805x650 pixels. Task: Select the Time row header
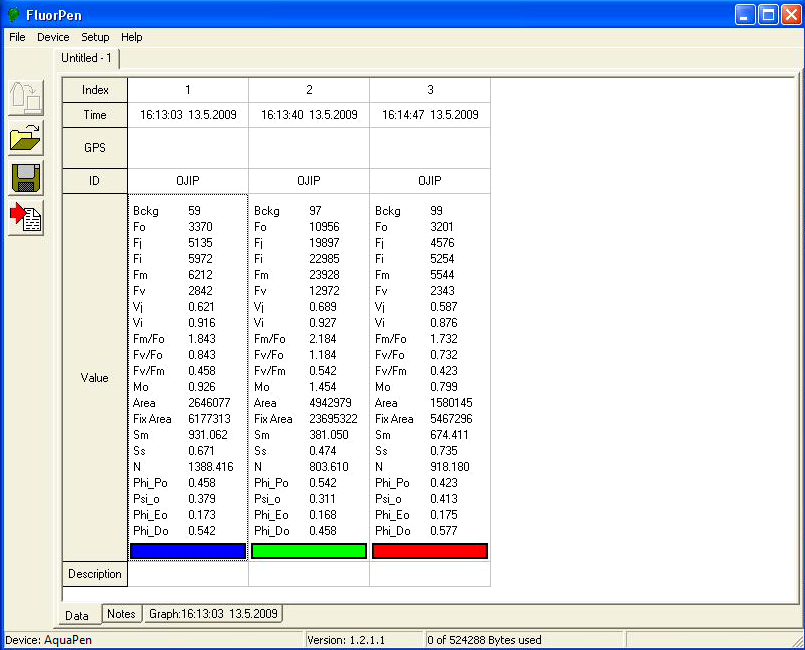[95, 115]
